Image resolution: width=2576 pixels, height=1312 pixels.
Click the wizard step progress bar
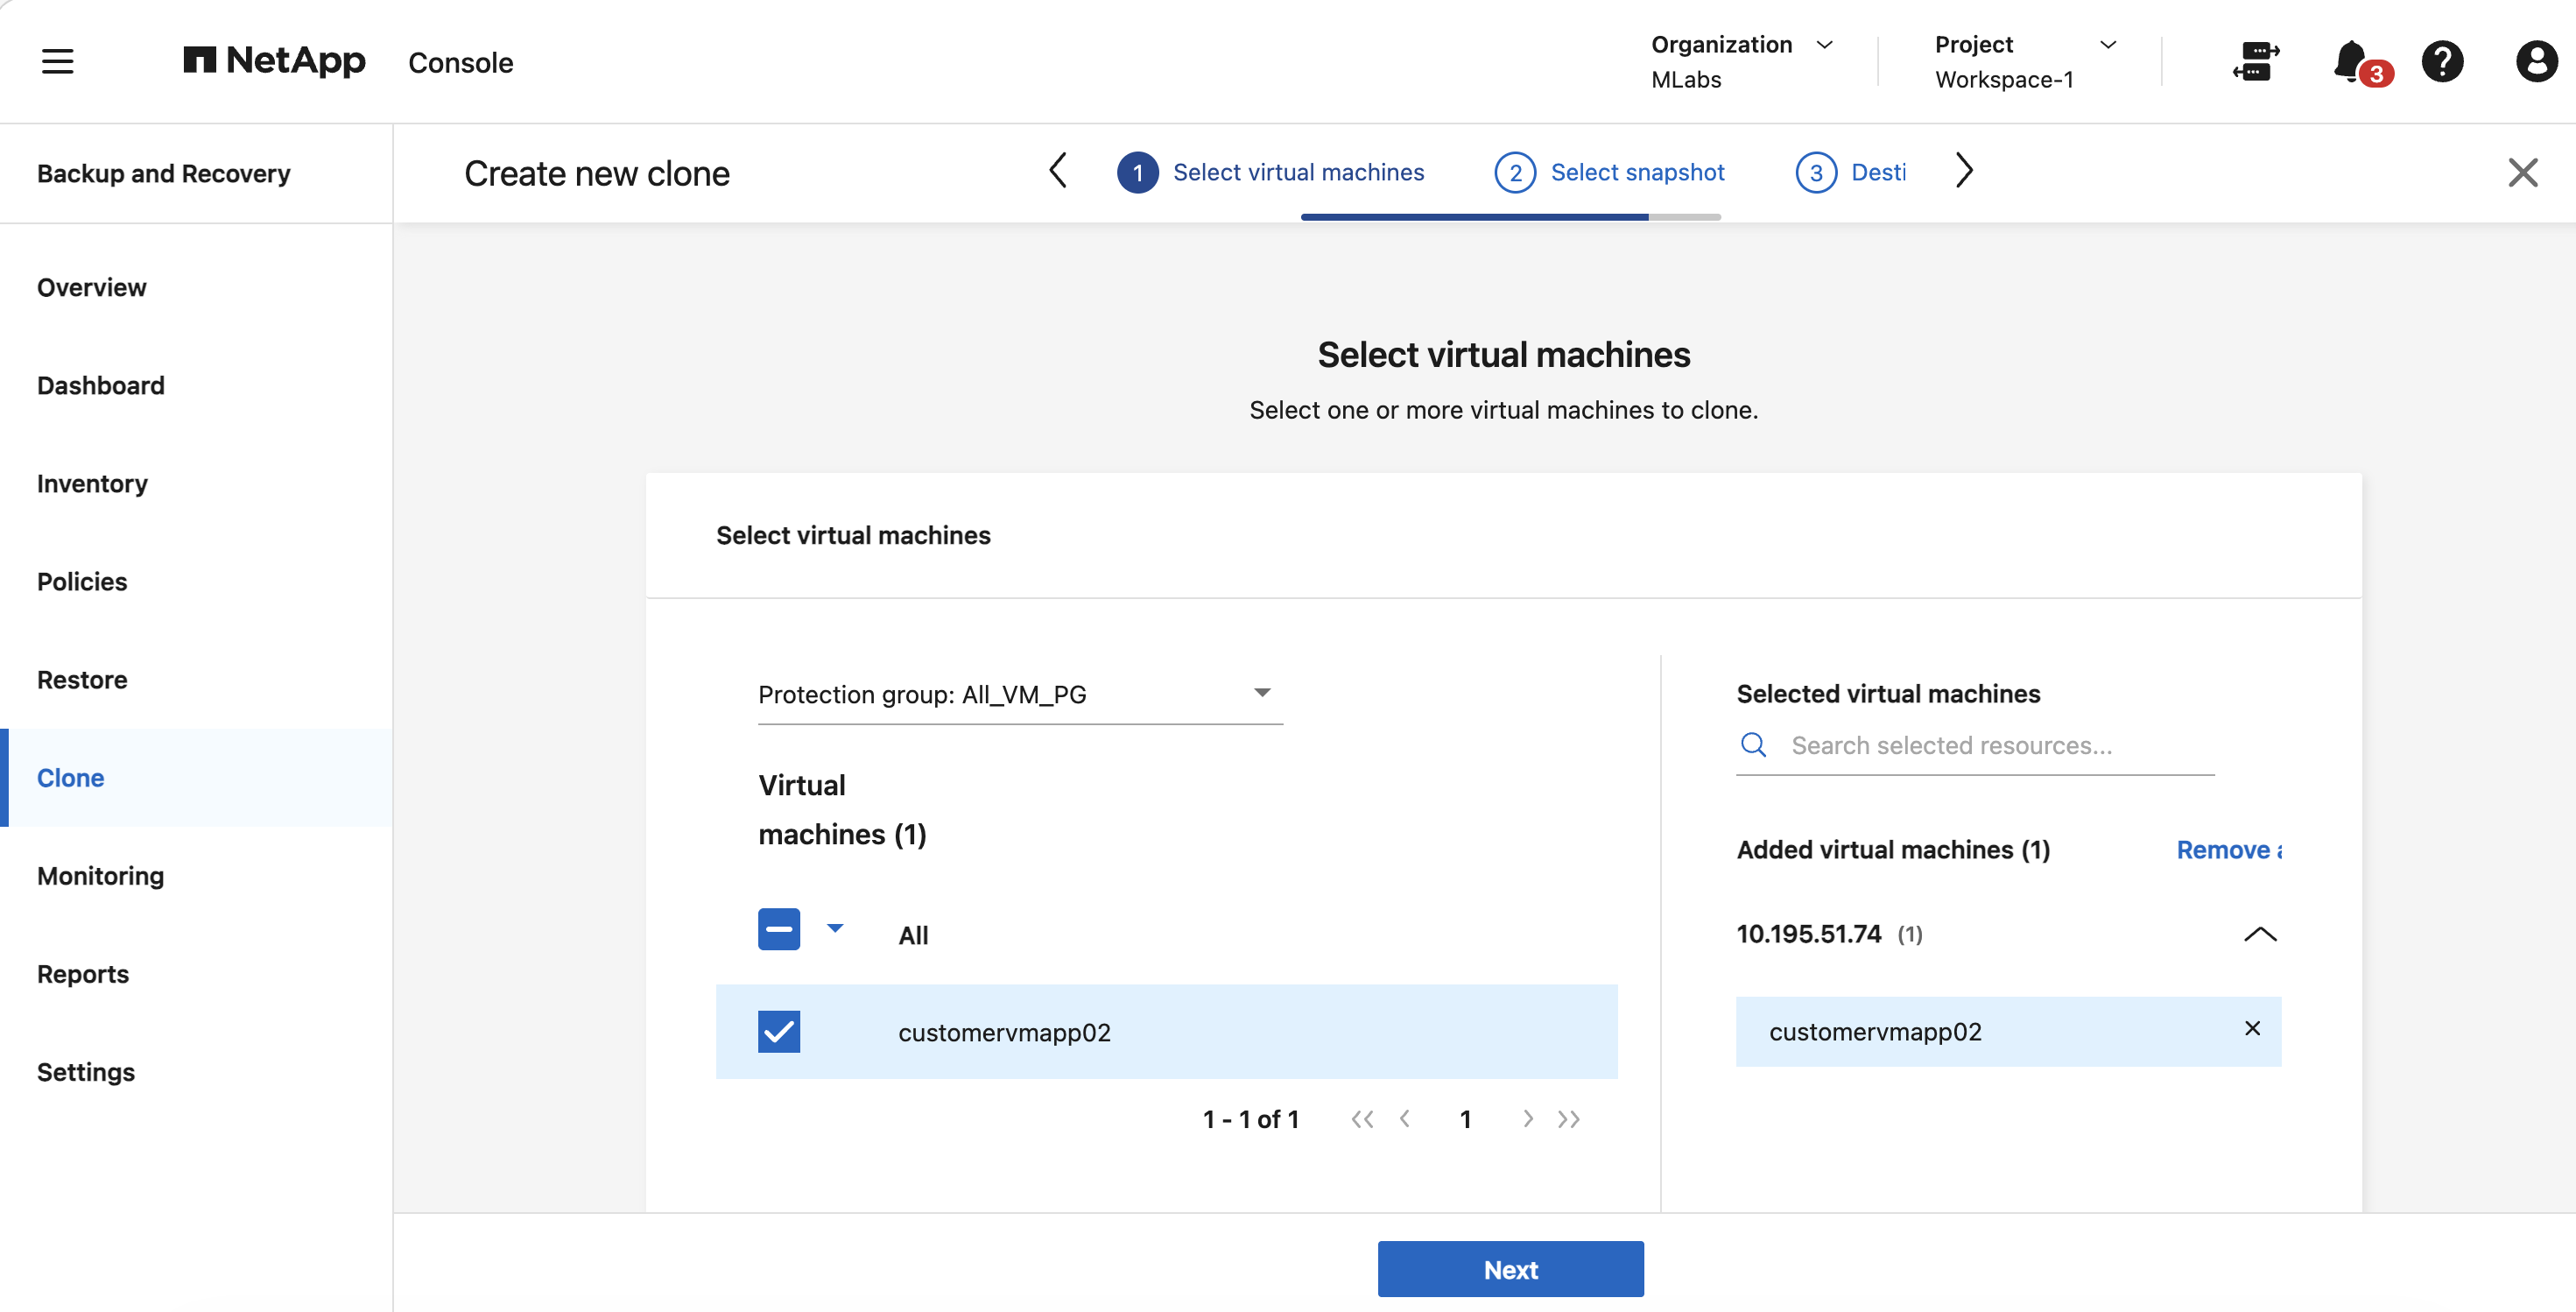[x=1510, y=217]
